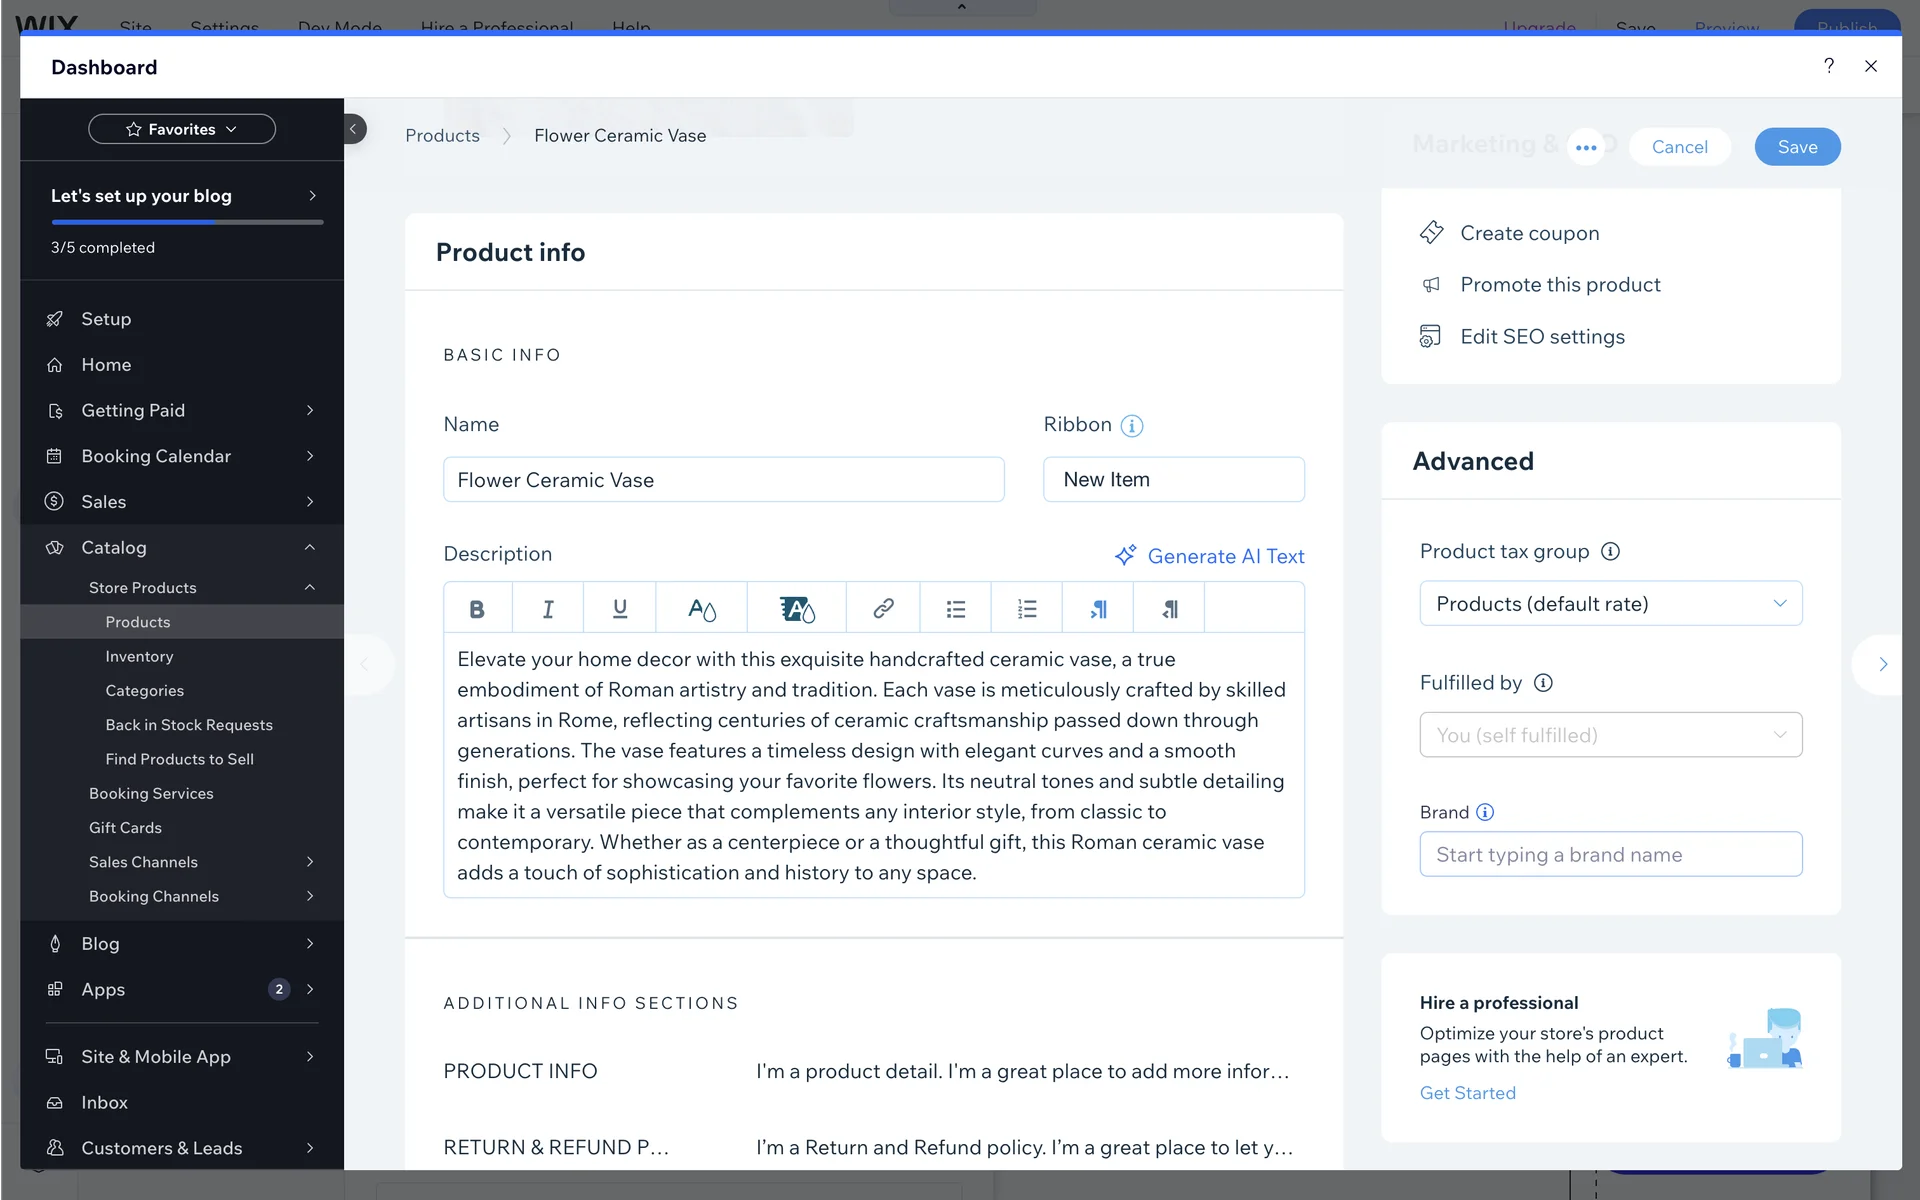Screen dimensions: 1920x1200
Task: Toggle bold formatting in description editor
Action: 477,609
